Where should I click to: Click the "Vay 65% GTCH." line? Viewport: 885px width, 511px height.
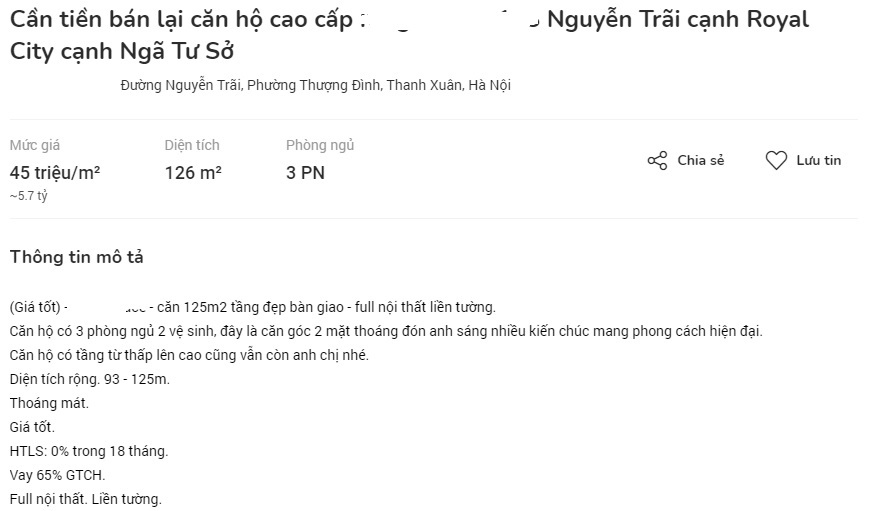(x=57, y=475)
